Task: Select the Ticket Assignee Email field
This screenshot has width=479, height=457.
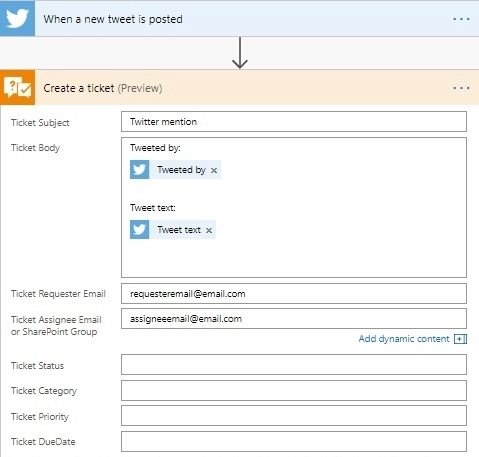Action: pos(294,319)
